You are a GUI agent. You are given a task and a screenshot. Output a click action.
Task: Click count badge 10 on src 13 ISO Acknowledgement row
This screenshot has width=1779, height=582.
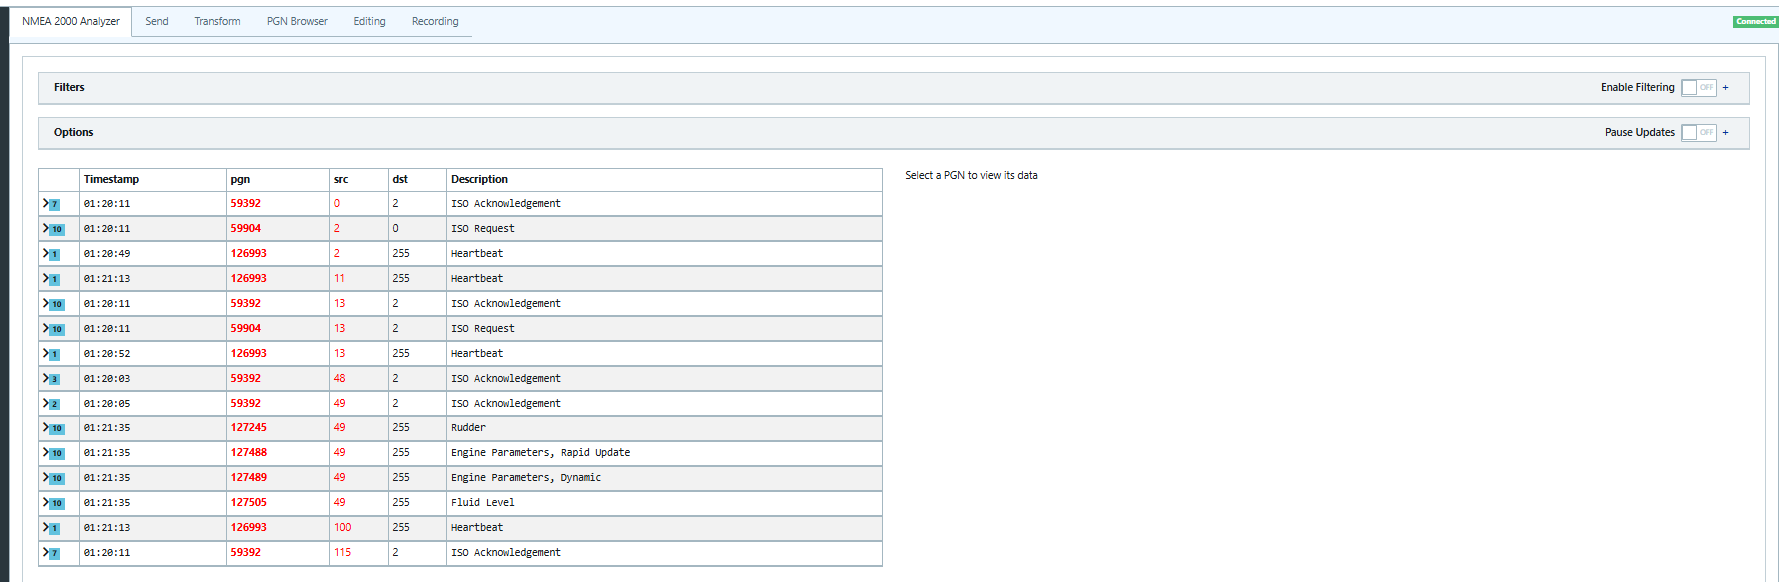point(57,304)
